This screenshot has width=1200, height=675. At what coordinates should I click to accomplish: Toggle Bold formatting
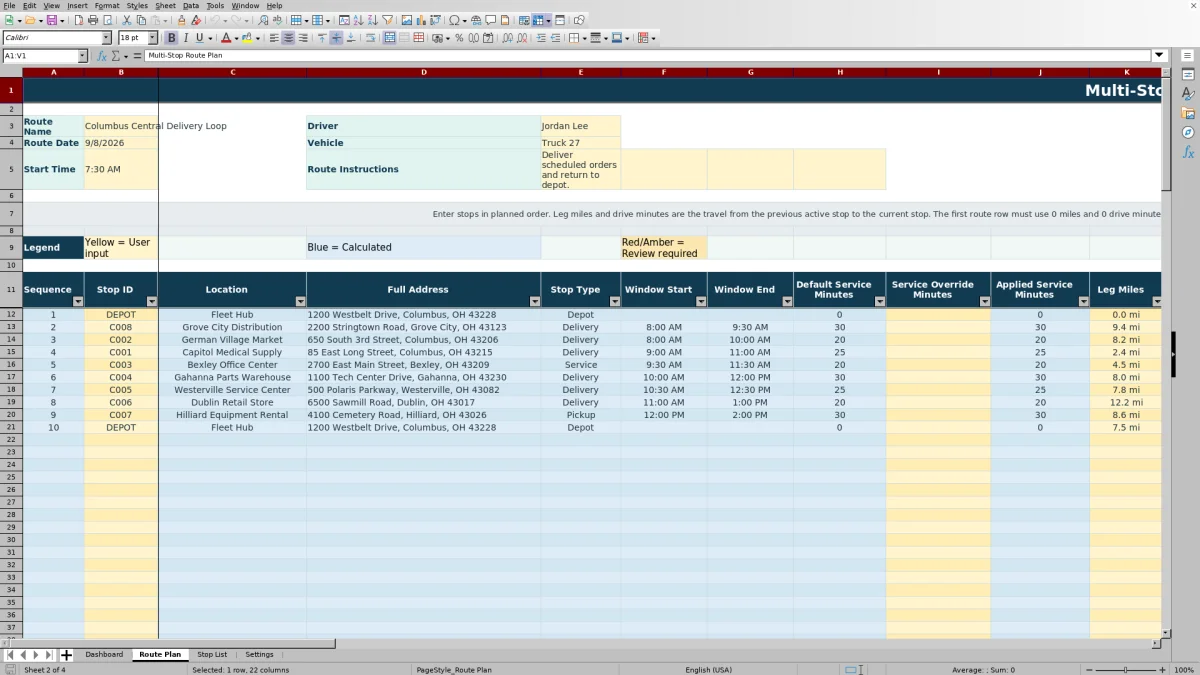(171, 38)
